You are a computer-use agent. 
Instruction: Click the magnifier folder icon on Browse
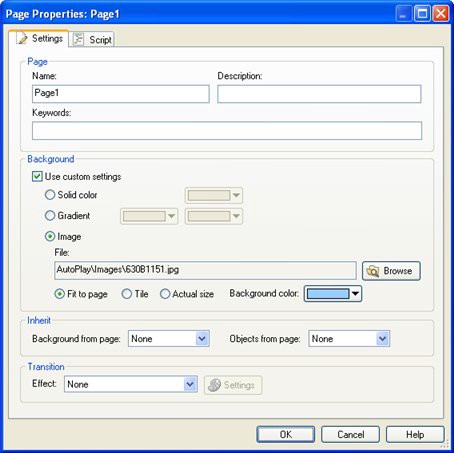coord(373,271)
